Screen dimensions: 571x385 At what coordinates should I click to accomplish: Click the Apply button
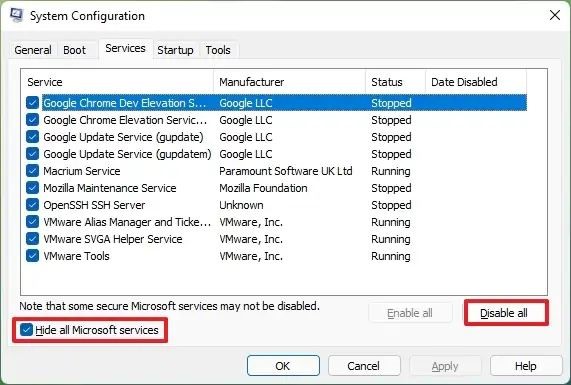[x=445, y=366]
